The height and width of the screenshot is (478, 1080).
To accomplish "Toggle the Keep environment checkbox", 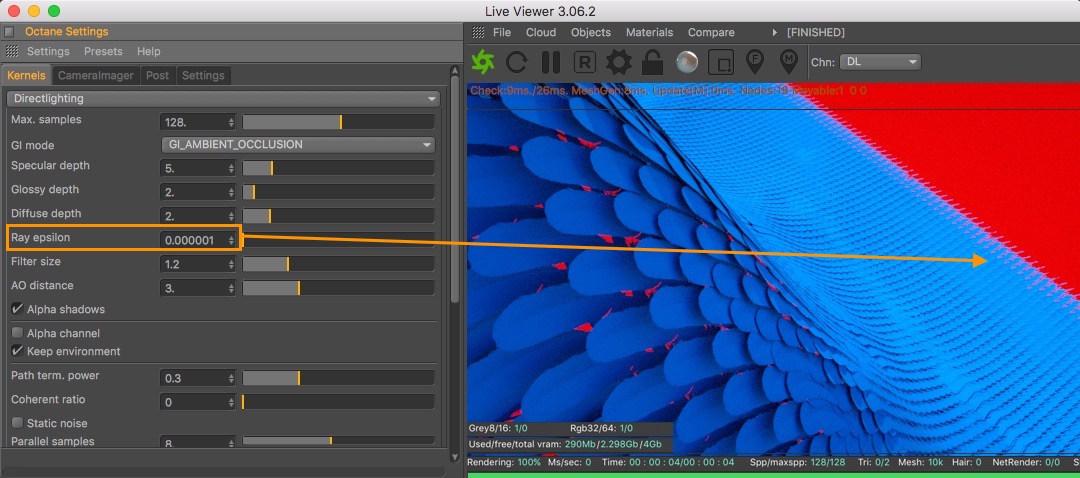I will (x=17, y=351).
